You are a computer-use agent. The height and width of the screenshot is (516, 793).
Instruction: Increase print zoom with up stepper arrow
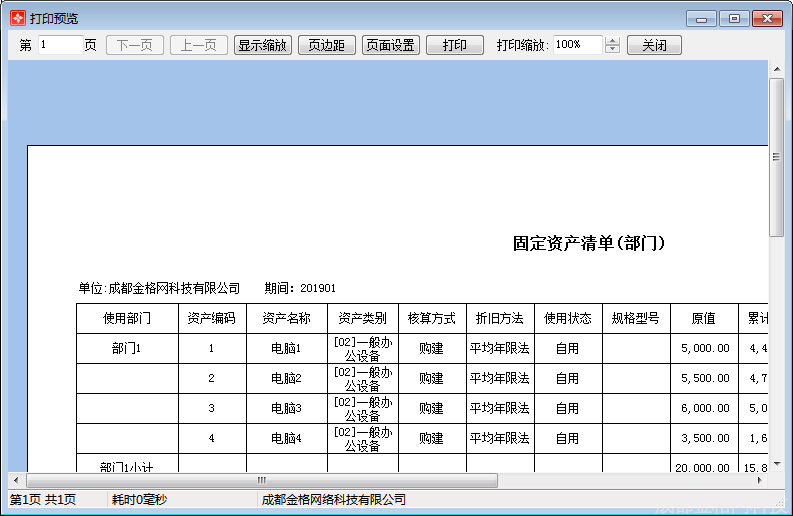(613, 41)
